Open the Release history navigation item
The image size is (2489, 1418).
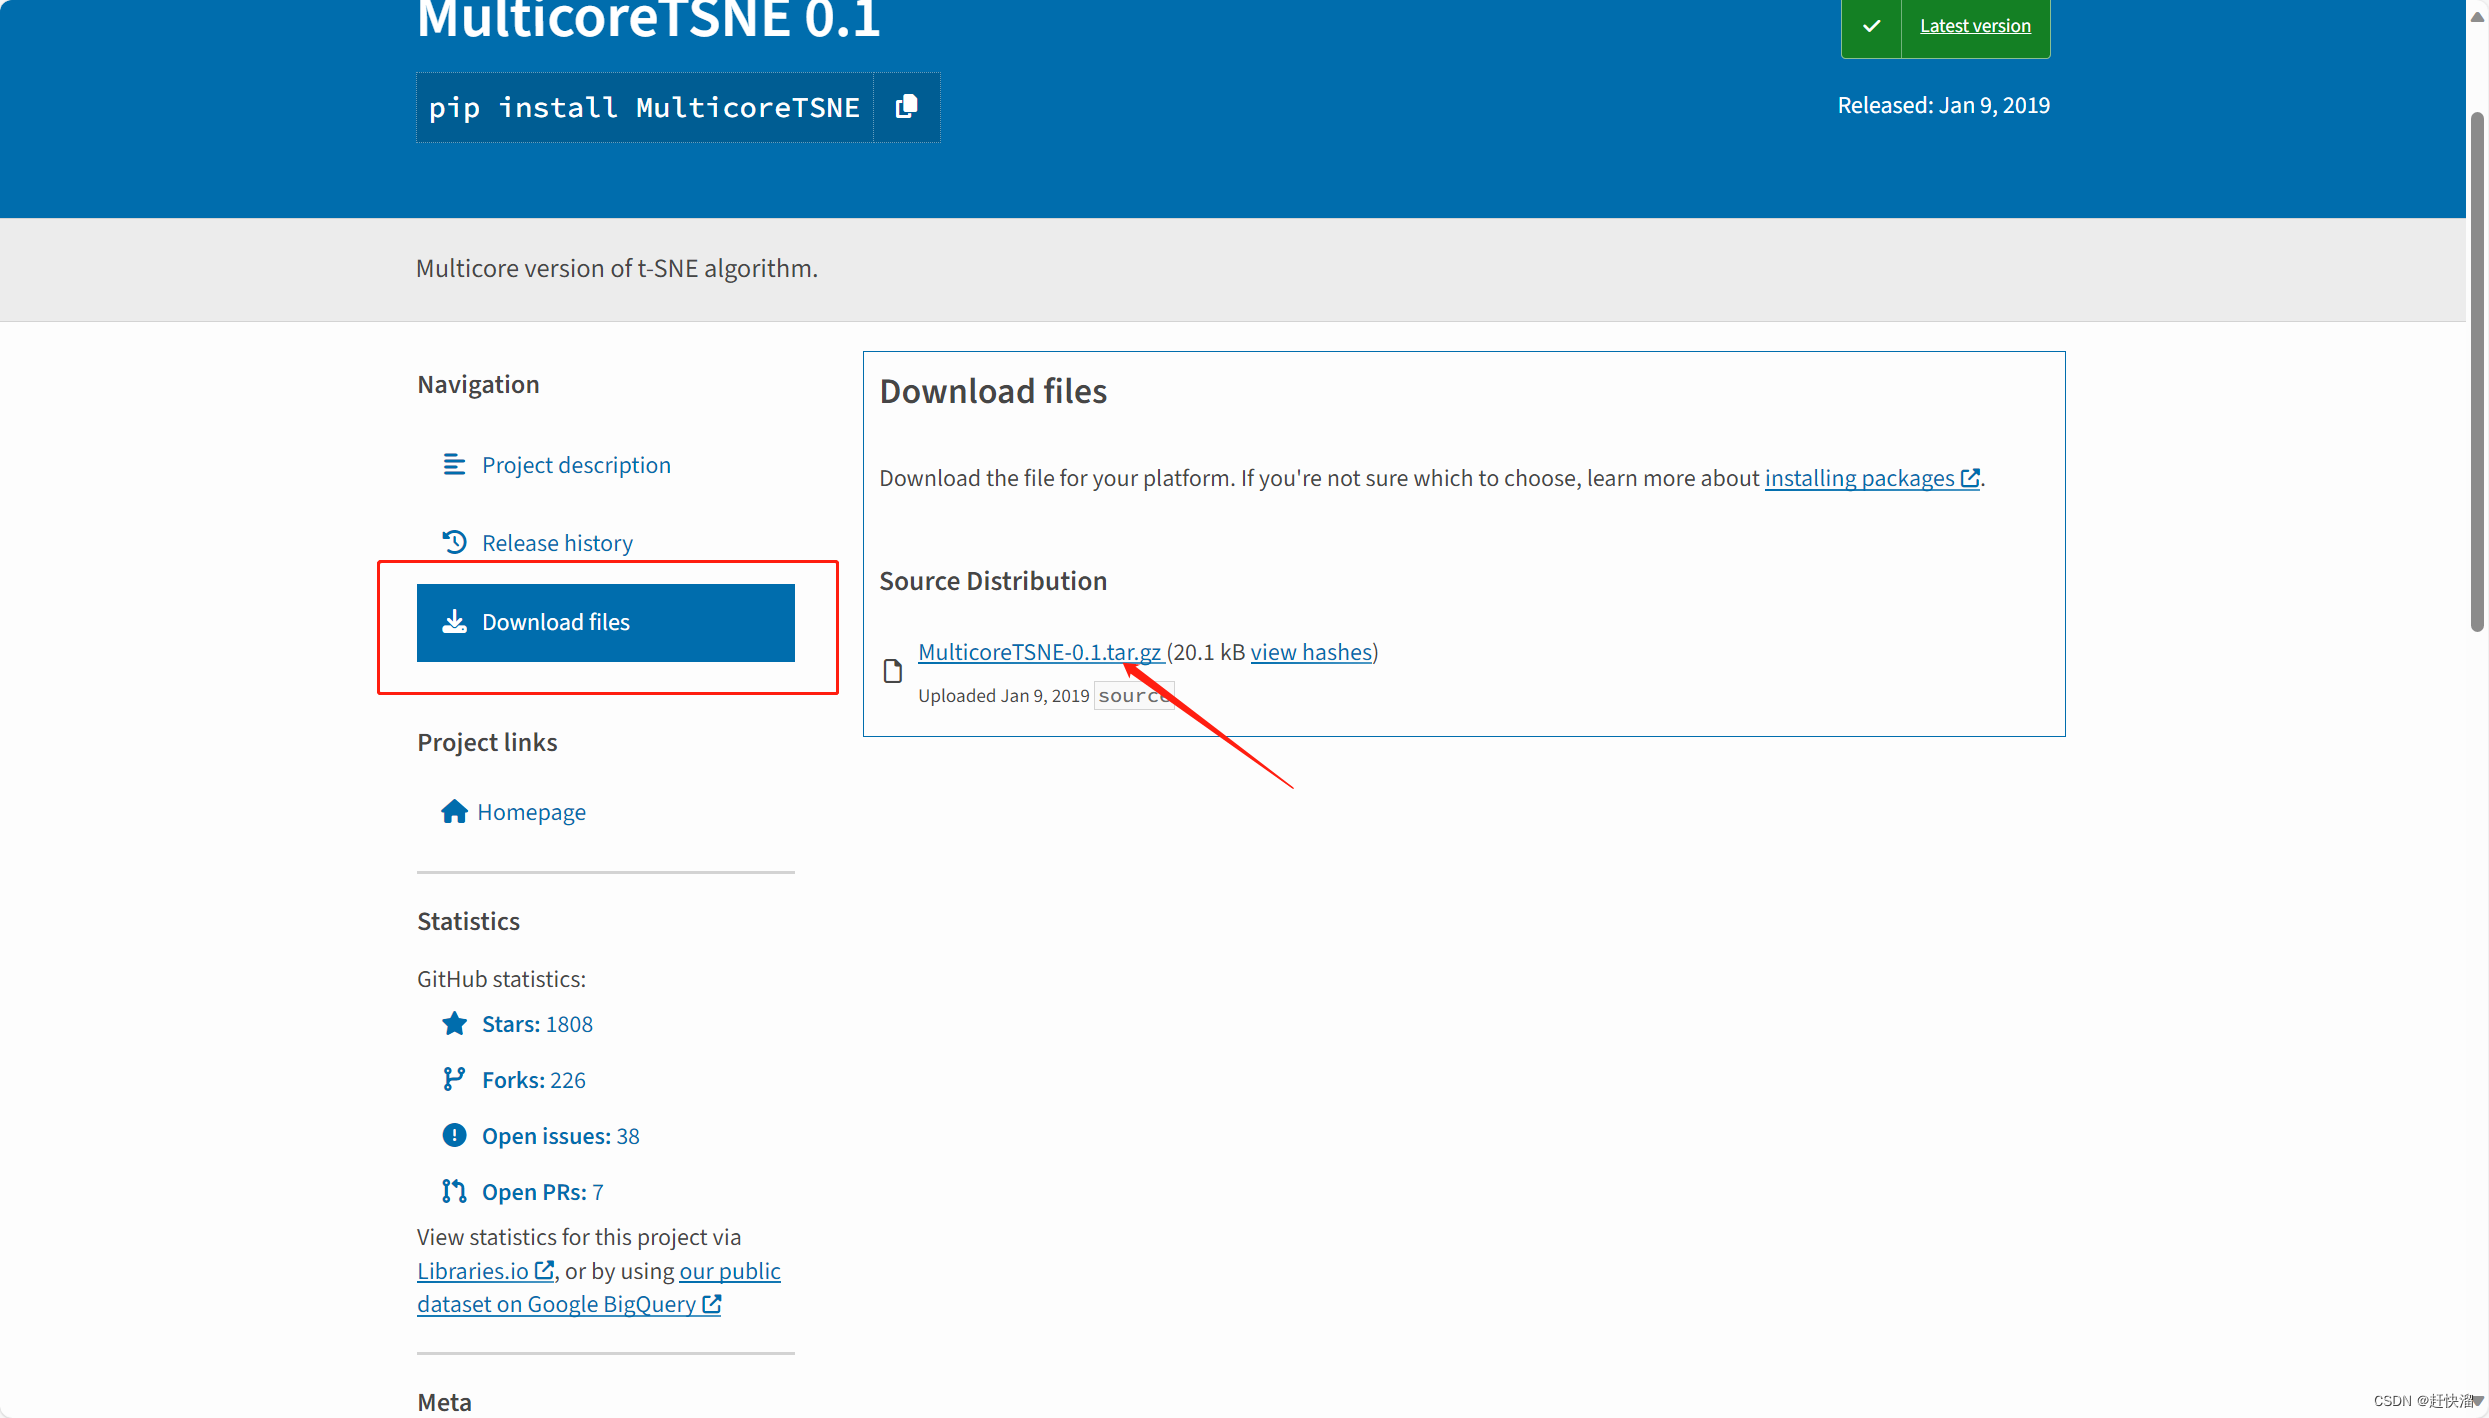tap(557, 541)
